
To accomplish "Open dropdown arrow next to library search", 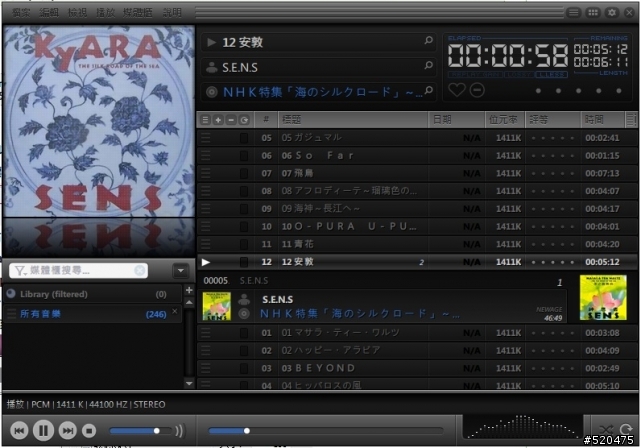I will (180, 271).
